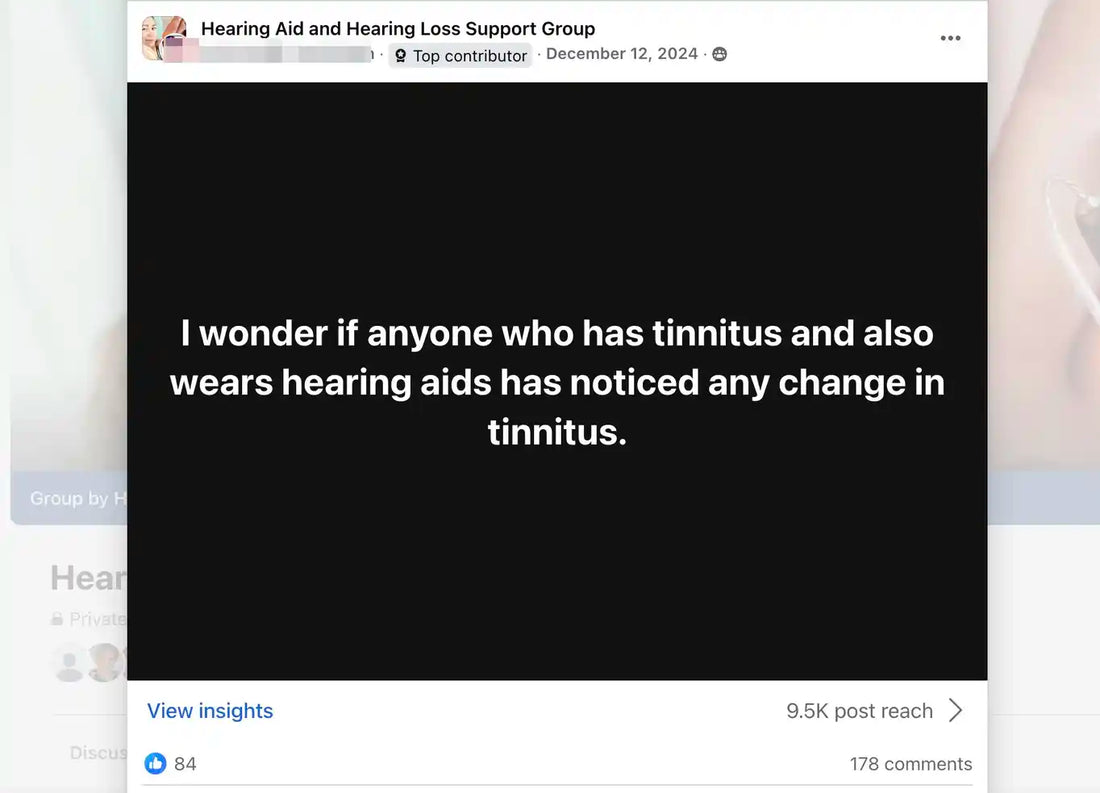Viewport: 1100px width, 793px height.
Task: Click the group avatar in post header
Action: pyautogui.click(x=164, y=39)
